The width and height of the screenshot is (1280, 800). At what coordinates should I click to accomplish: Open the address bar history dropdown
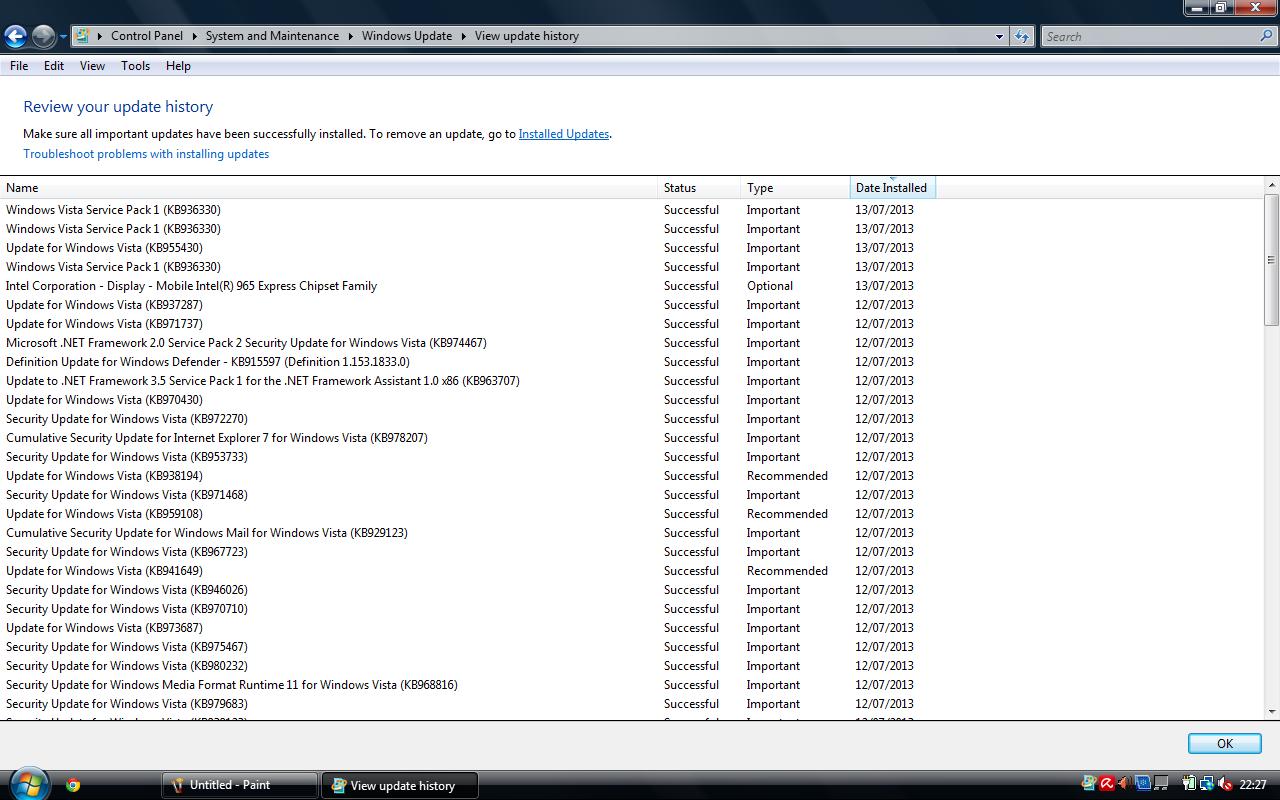999,36
